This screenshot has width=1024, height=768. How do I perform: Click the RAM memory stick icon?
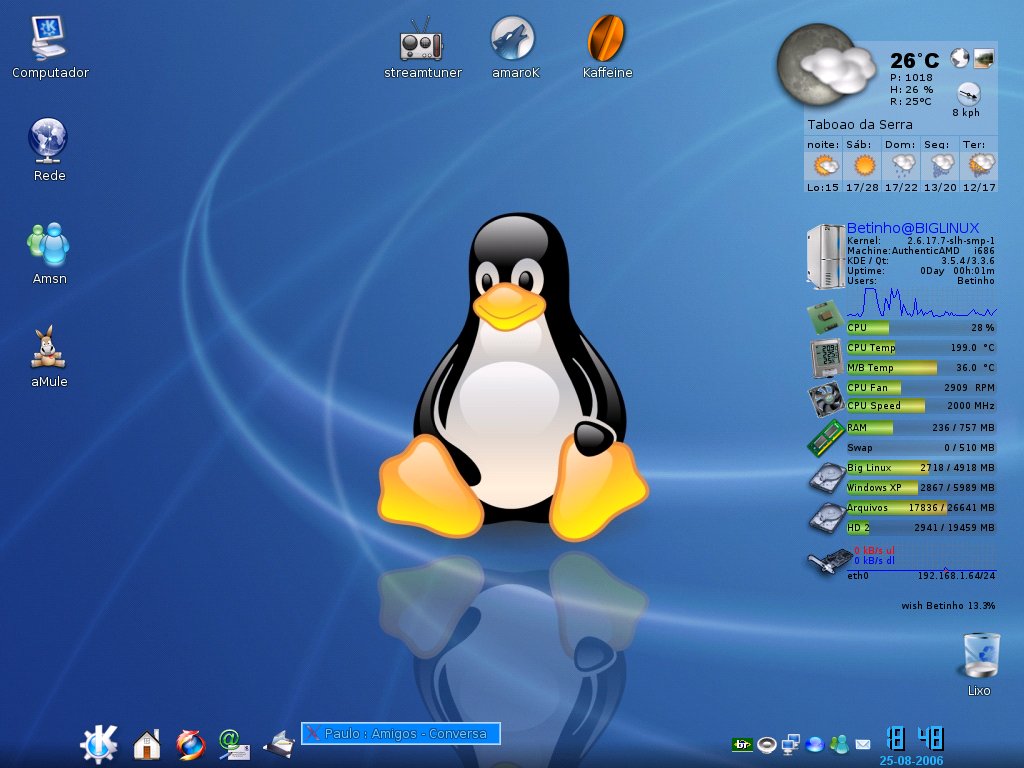pyautogui.click(x=826, y=438)
